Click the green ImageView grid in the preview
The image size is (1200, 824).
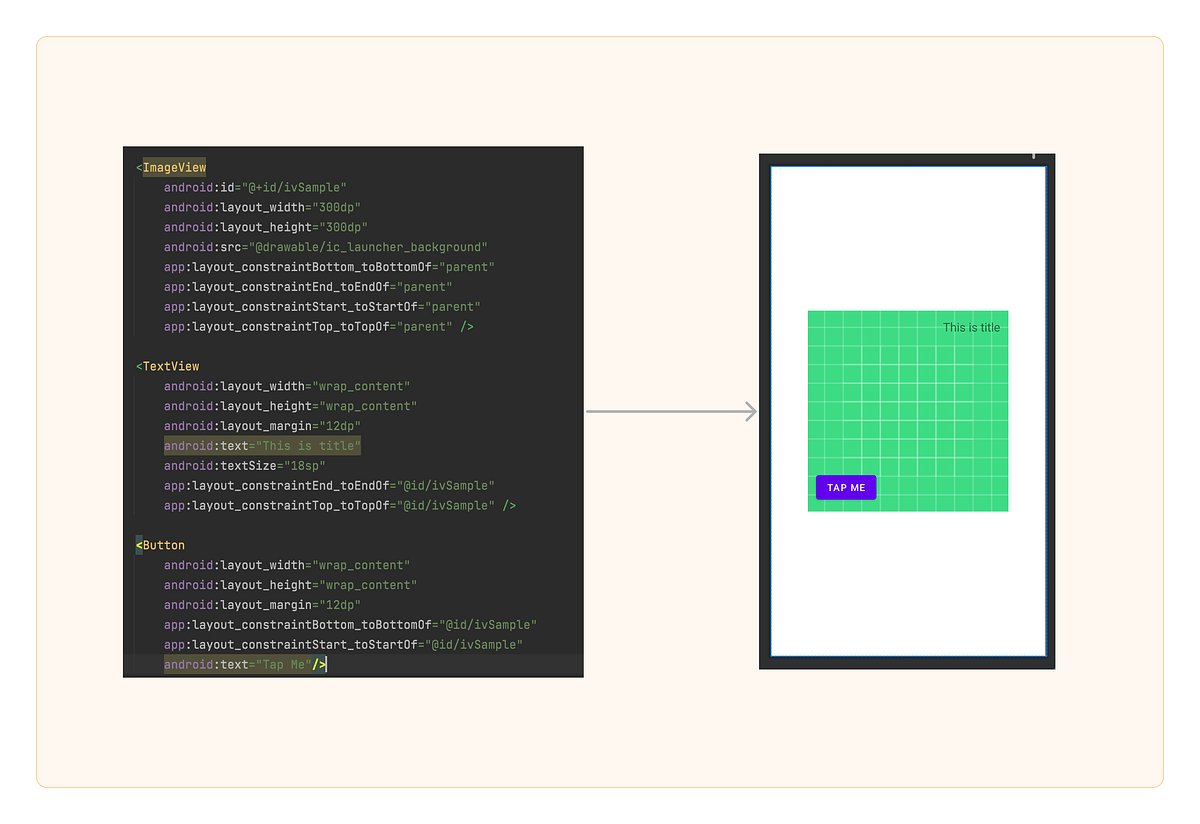[908, 412]
